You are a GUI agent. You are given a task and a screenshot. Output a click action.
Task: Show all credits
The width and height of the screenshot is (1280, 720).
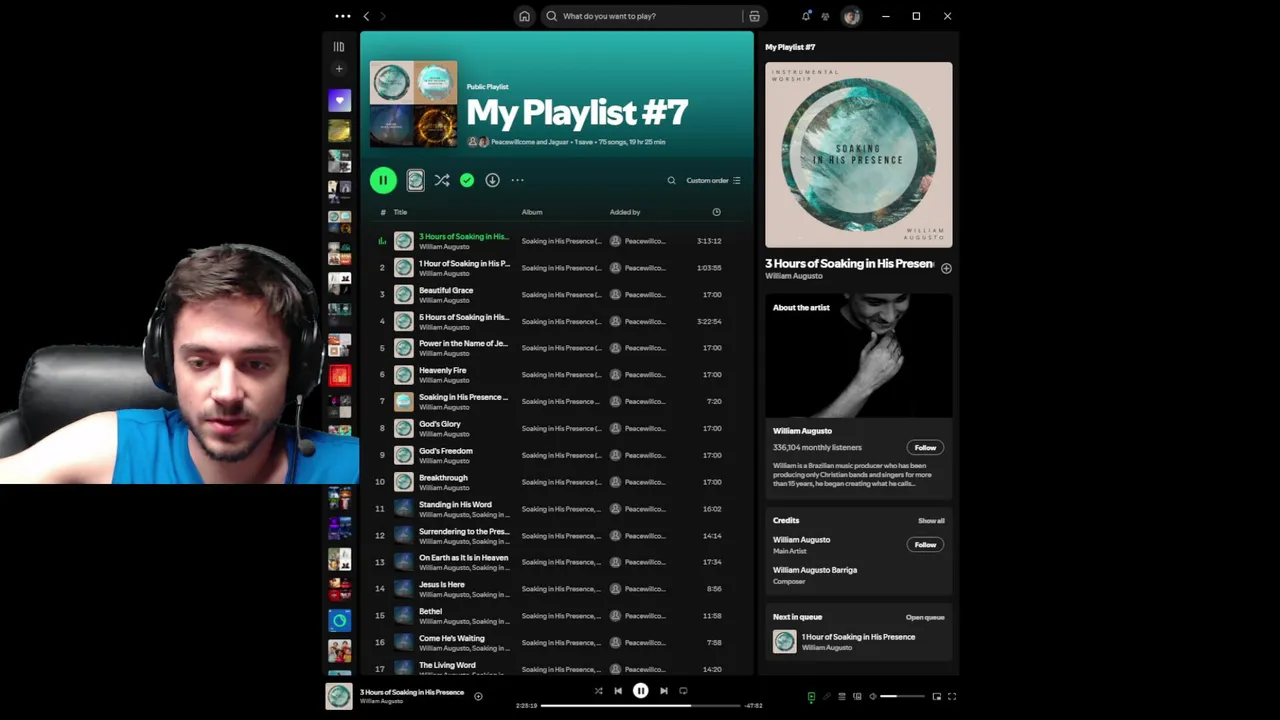[931, 521]
